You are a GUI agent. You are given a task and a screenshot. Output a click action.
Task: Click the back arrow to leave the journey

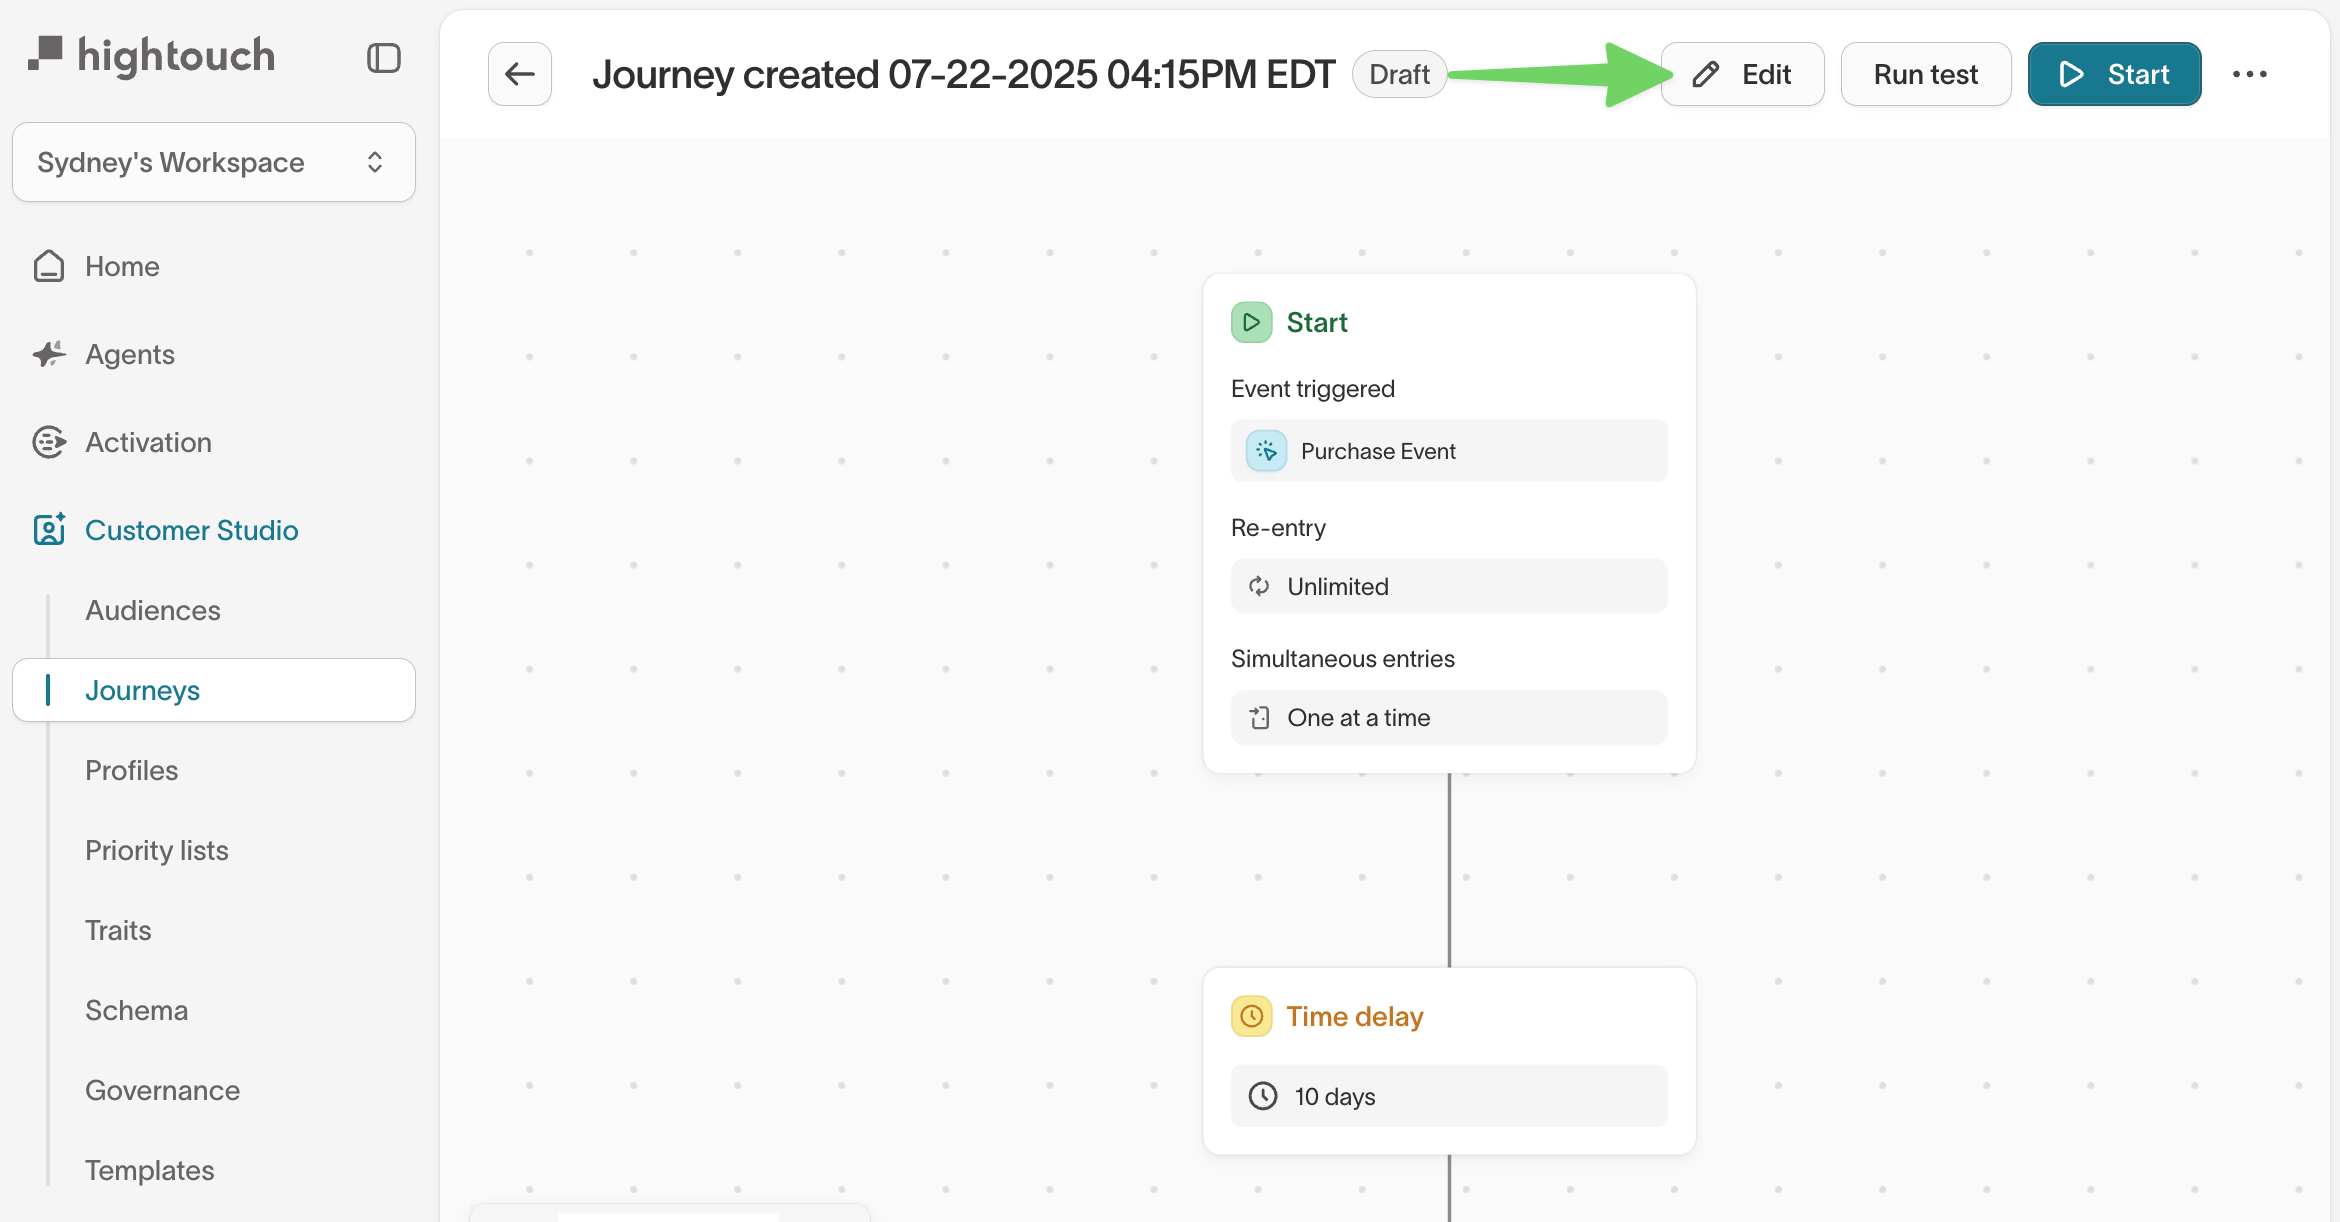(x=519, y=73)
